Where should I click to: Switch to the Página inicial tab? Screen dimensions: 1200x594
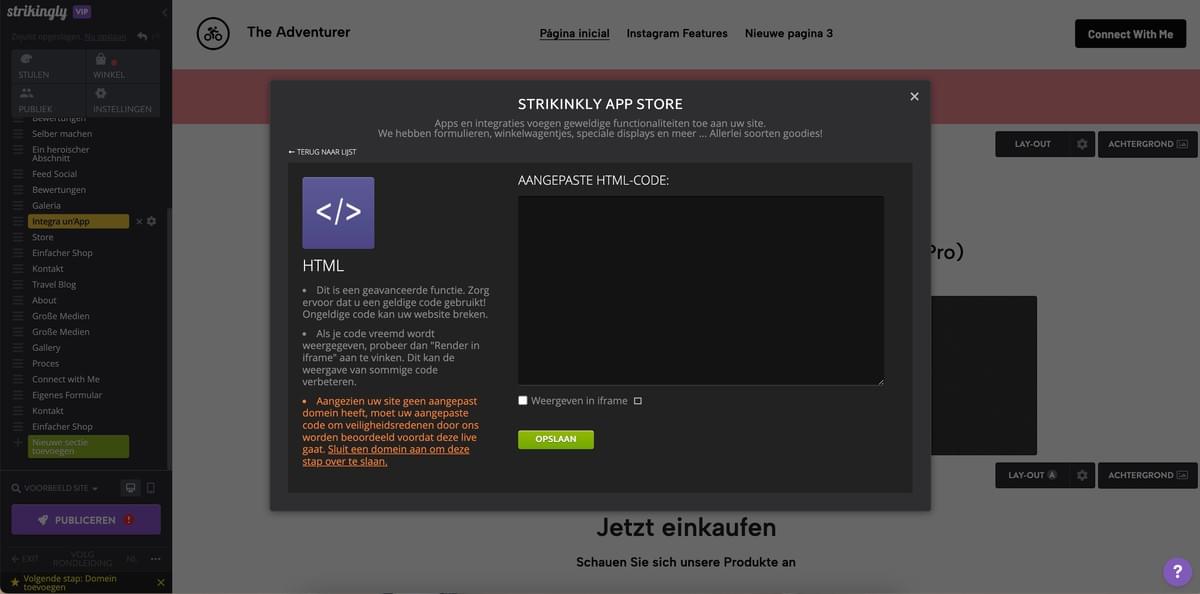click(x=573, y=33)
